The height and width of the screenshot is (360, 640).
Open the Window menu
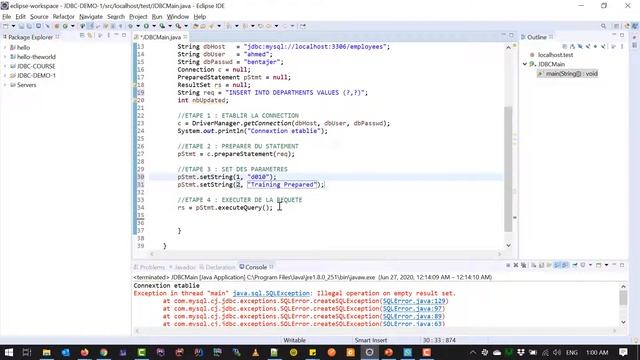point(178,17)
